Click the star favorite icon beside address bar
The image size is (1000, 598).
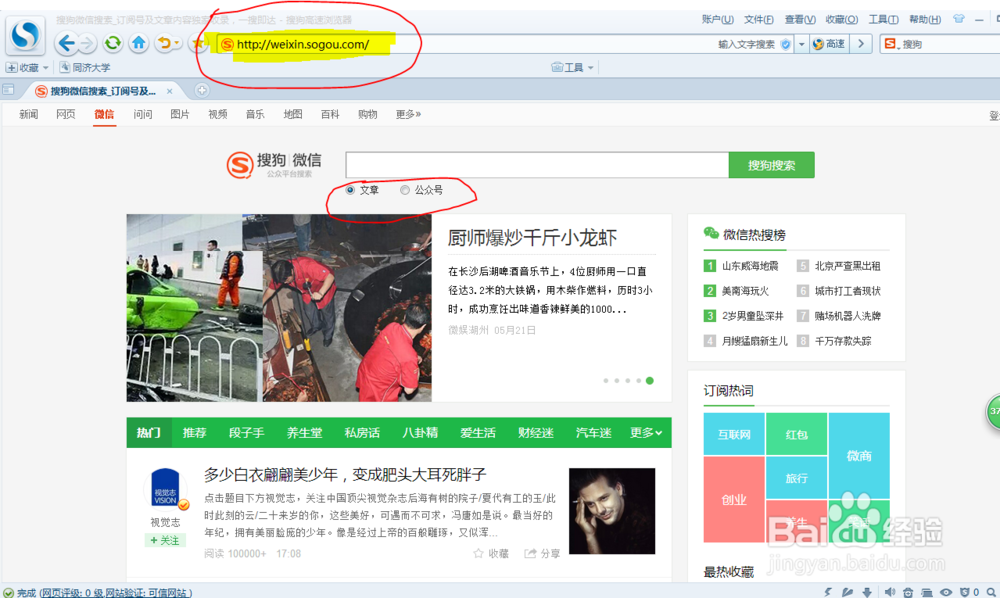pos(198,43)
